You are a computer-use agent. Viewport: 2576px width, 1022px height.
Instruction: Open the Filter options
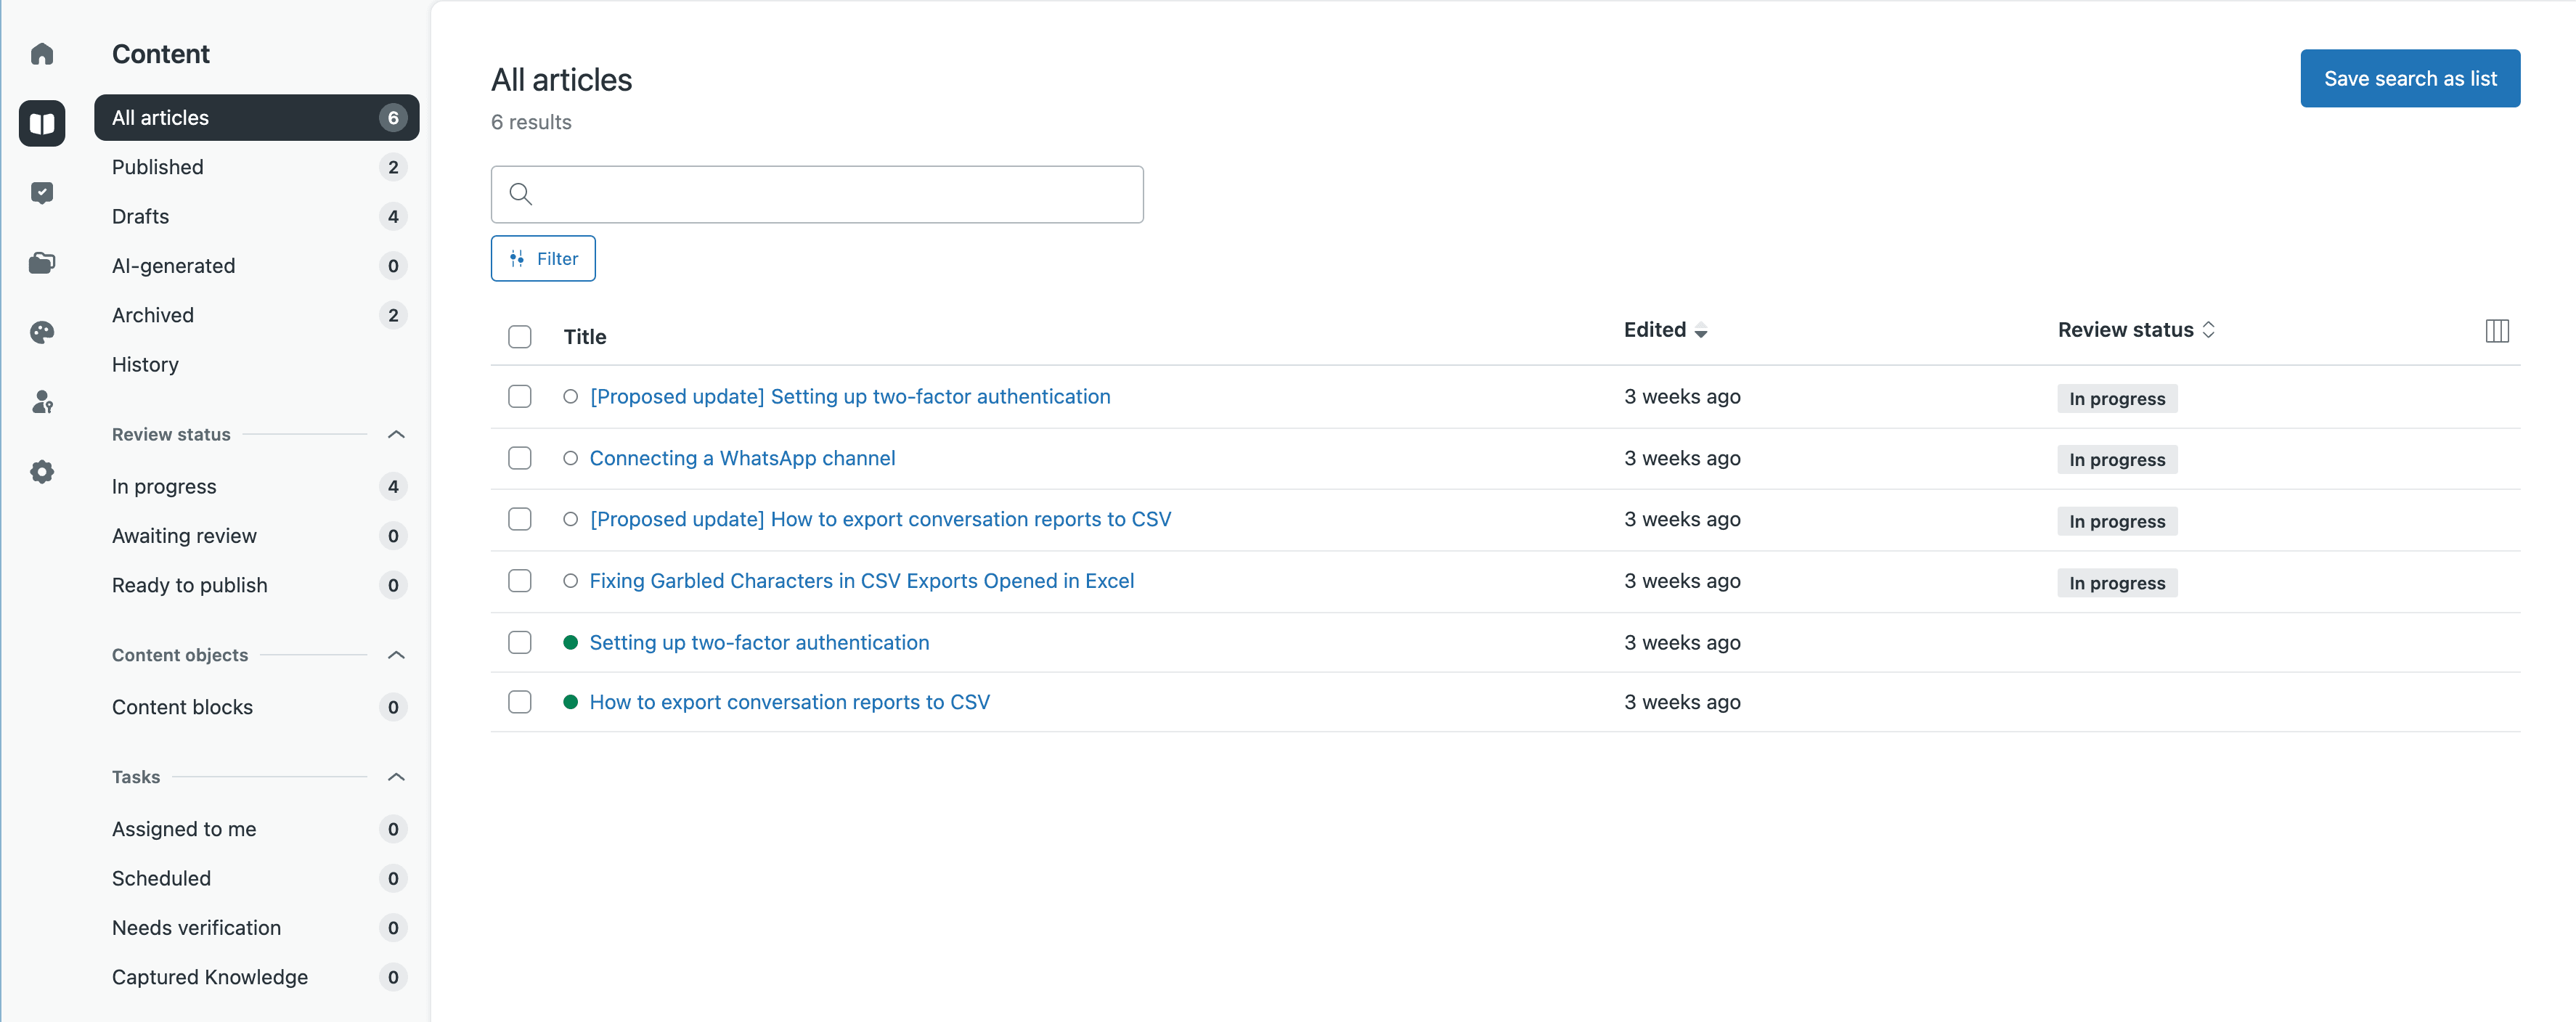point(543,259)
